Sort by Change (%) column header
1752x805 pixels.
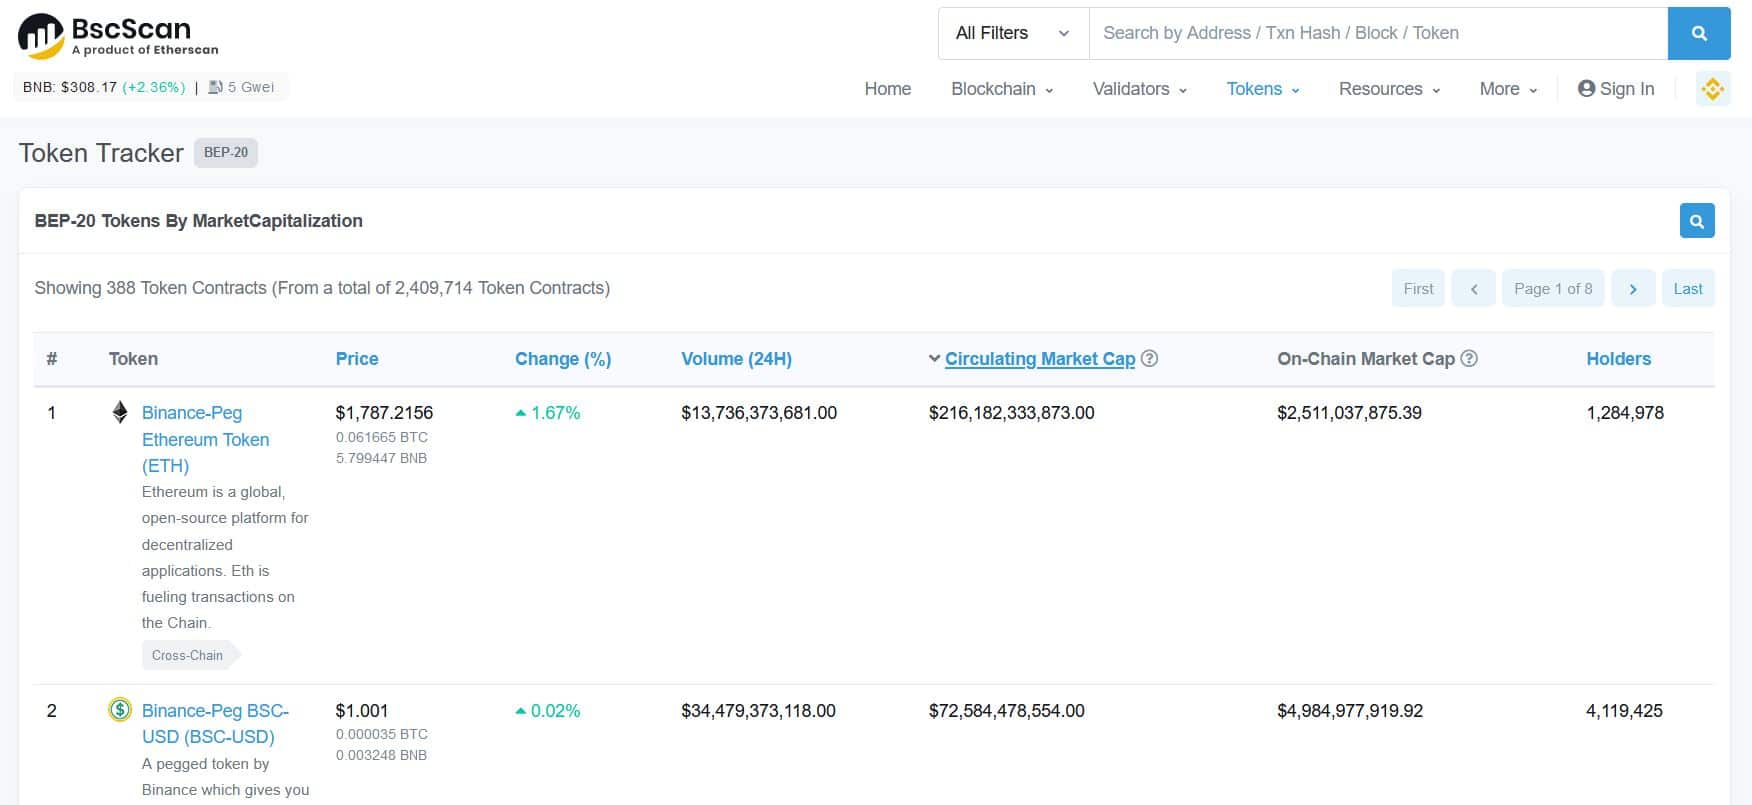pos(563,359)
